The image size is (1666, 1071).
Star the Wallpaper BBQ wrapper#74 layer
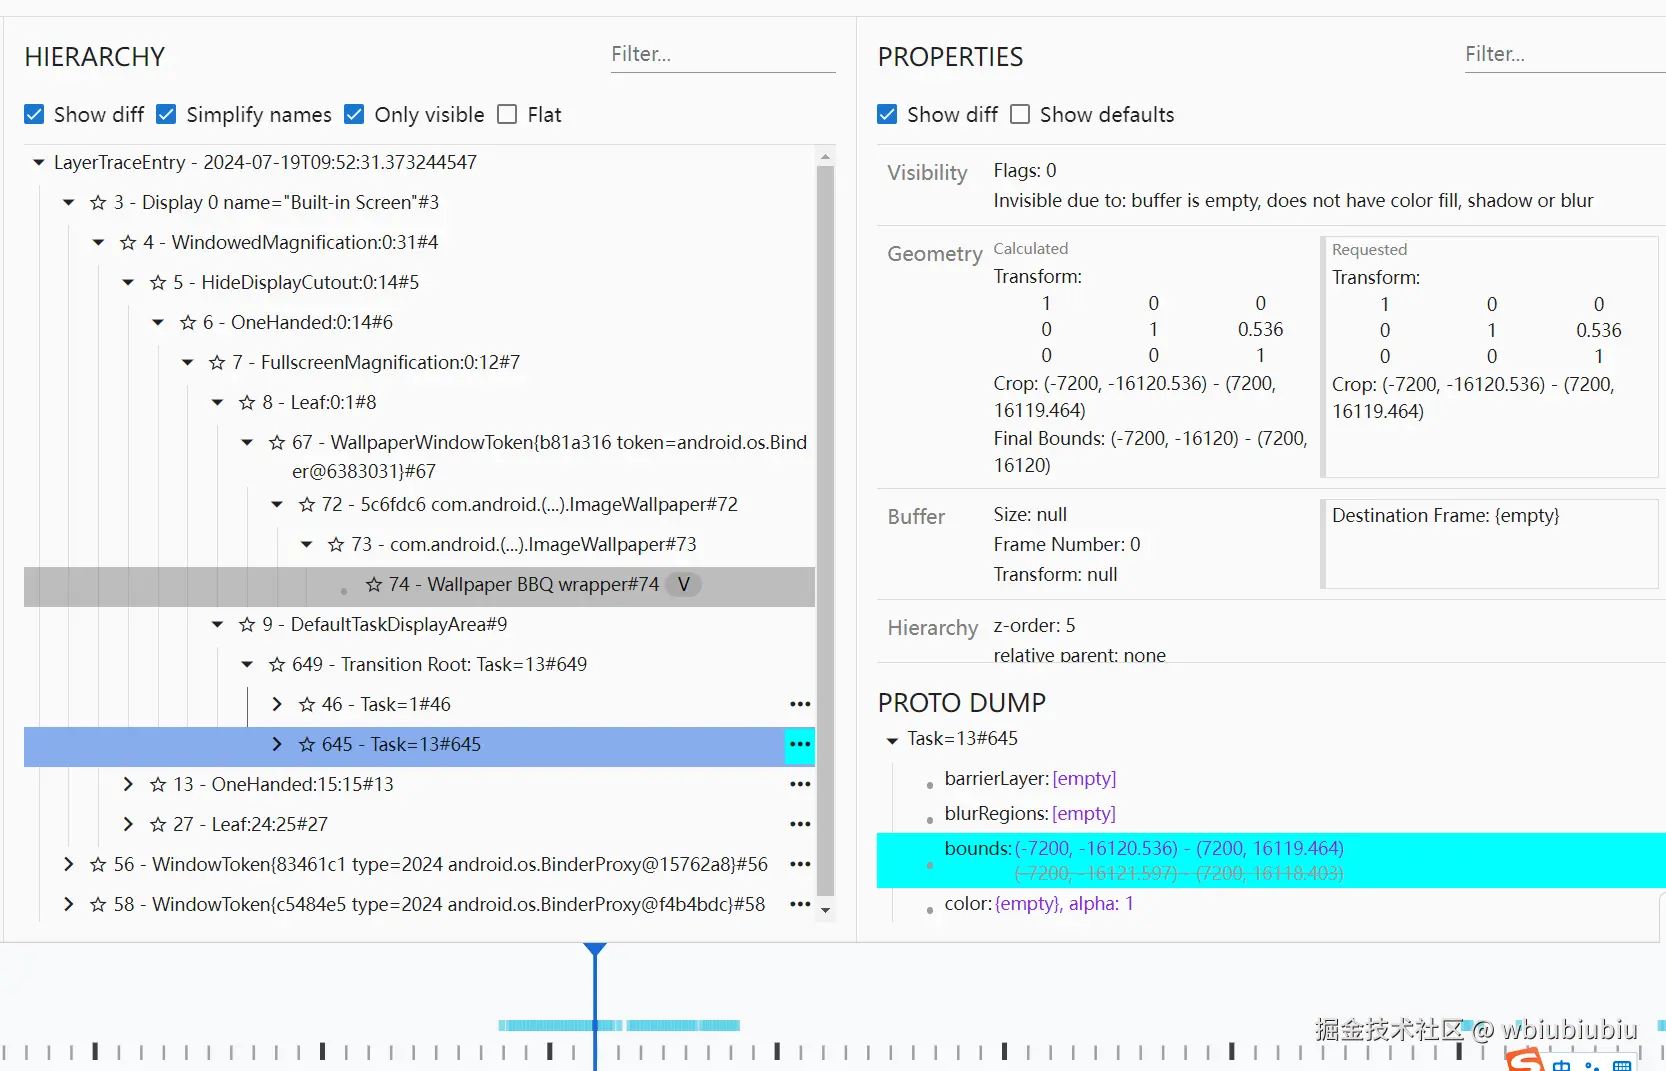click(374, 585)
